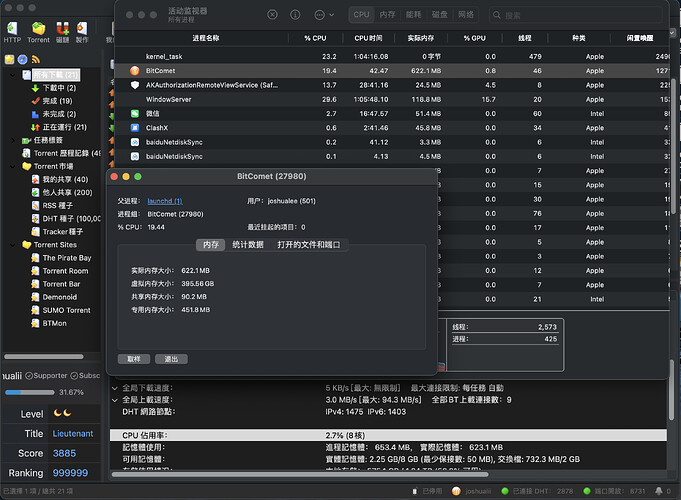Select the CPU 佔用率 statistics row
The height and width of the screenshot is (500, 681).
click(x=388, y=435)
